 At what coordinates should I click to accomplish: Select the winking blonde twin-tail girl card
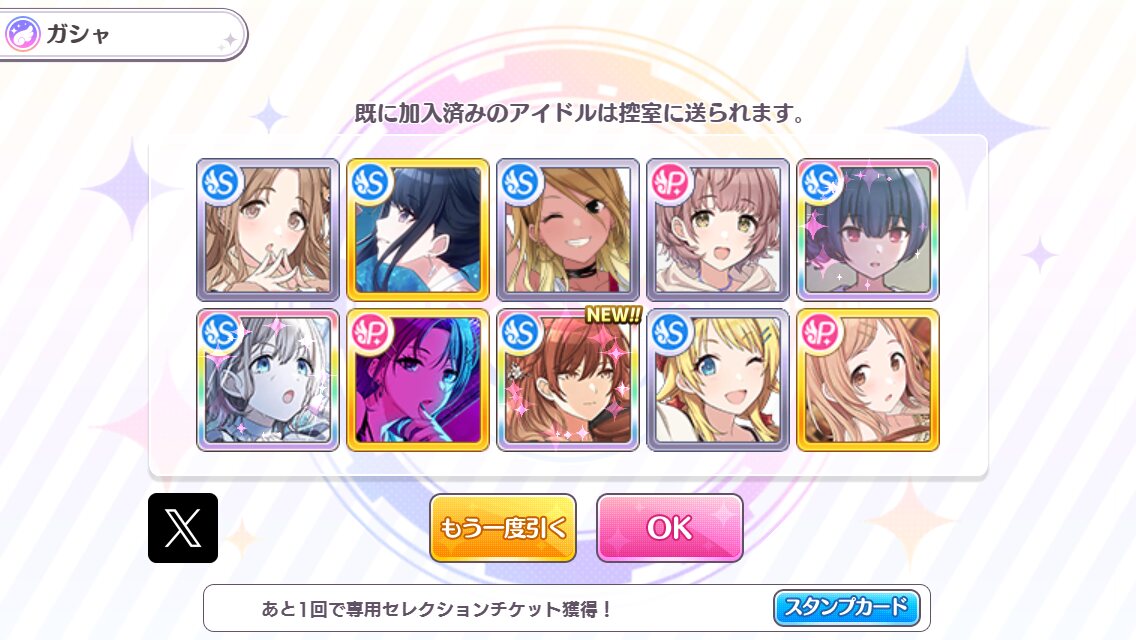718,380
